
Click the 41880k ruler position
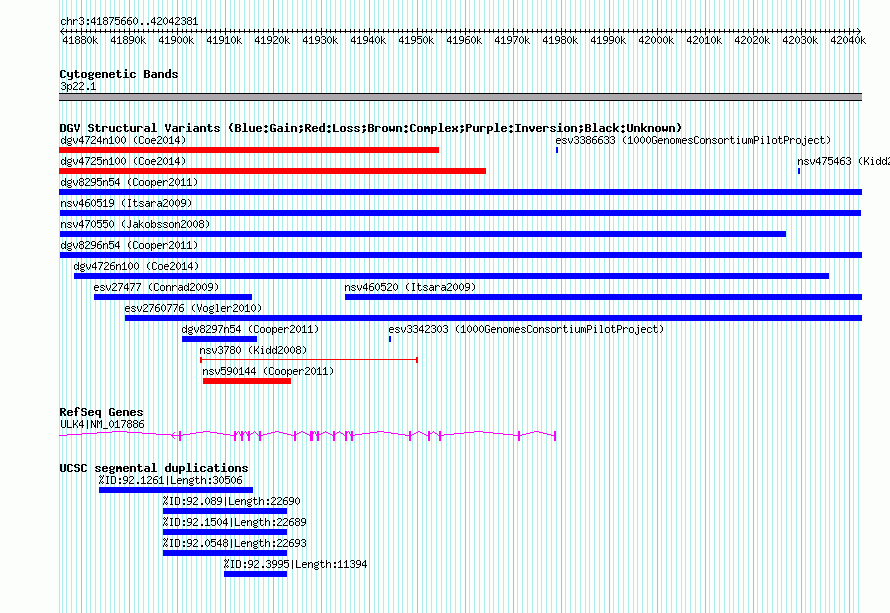[80, 40]
